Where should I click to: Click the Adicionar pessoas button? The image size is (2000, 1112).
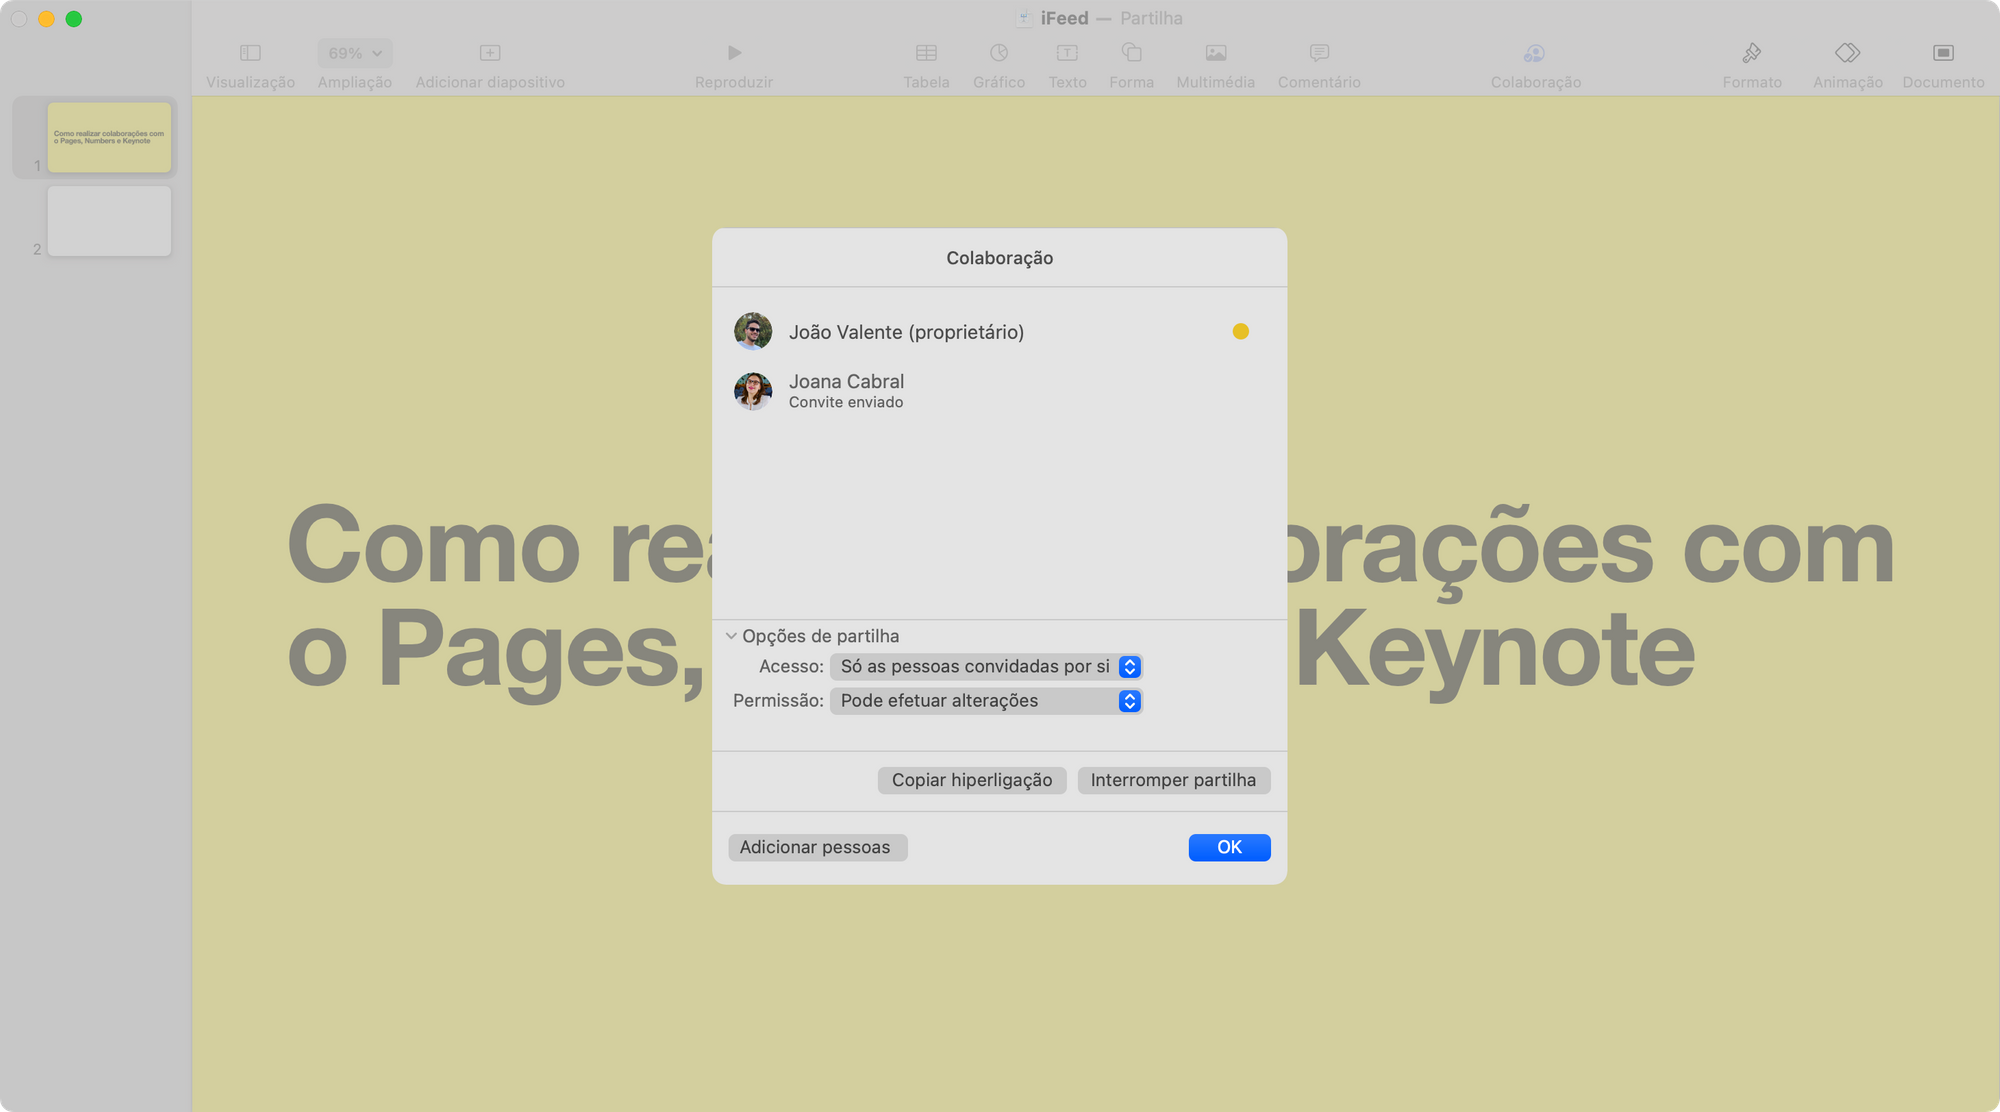(817, 847)
